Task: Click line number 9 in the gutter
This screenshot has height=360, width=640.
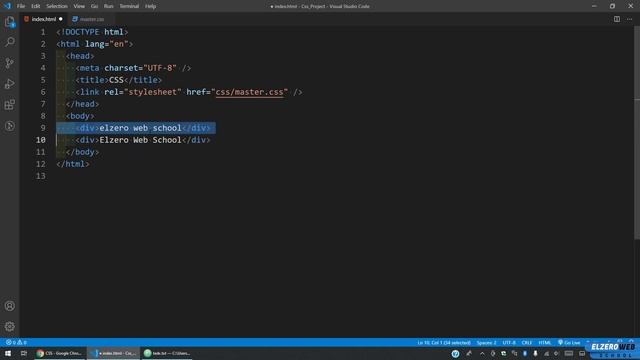Action: [x=43, y=128]
